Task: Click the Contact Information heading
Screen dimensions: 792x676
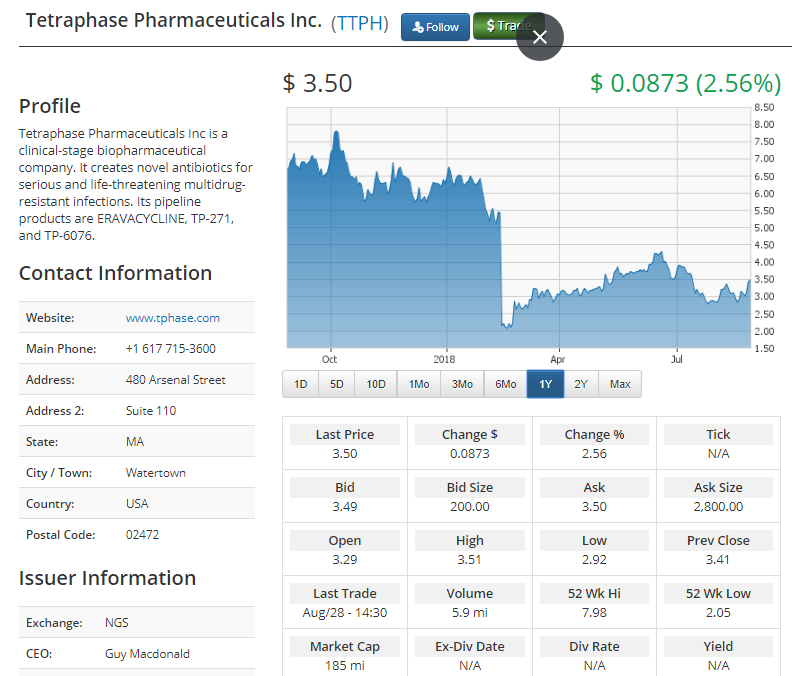Action: [115, 273]
